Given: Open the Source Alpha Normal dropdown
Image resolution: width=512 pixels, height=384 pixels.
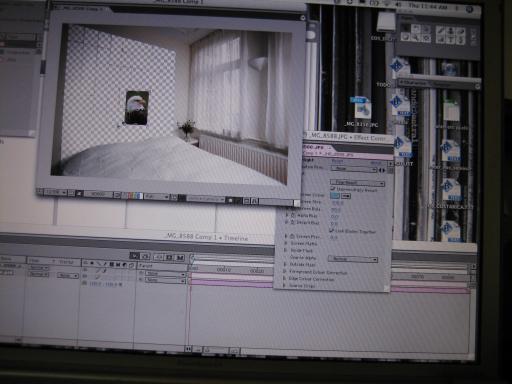Looking at the screenshot, I should click(x=353, y=259).
